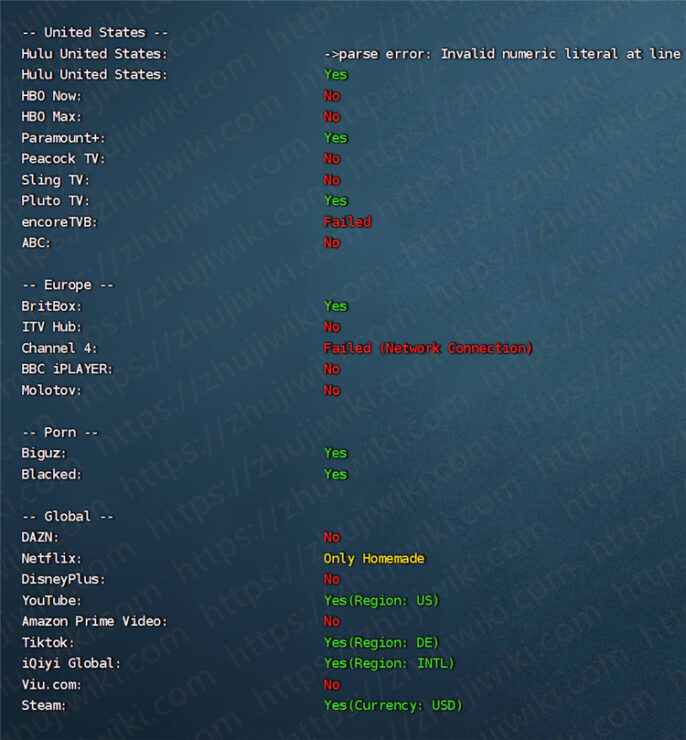This screenshot has height=740, width=686.
Task: Select the 'Viu.com:' label
Action: click(51, 684)
